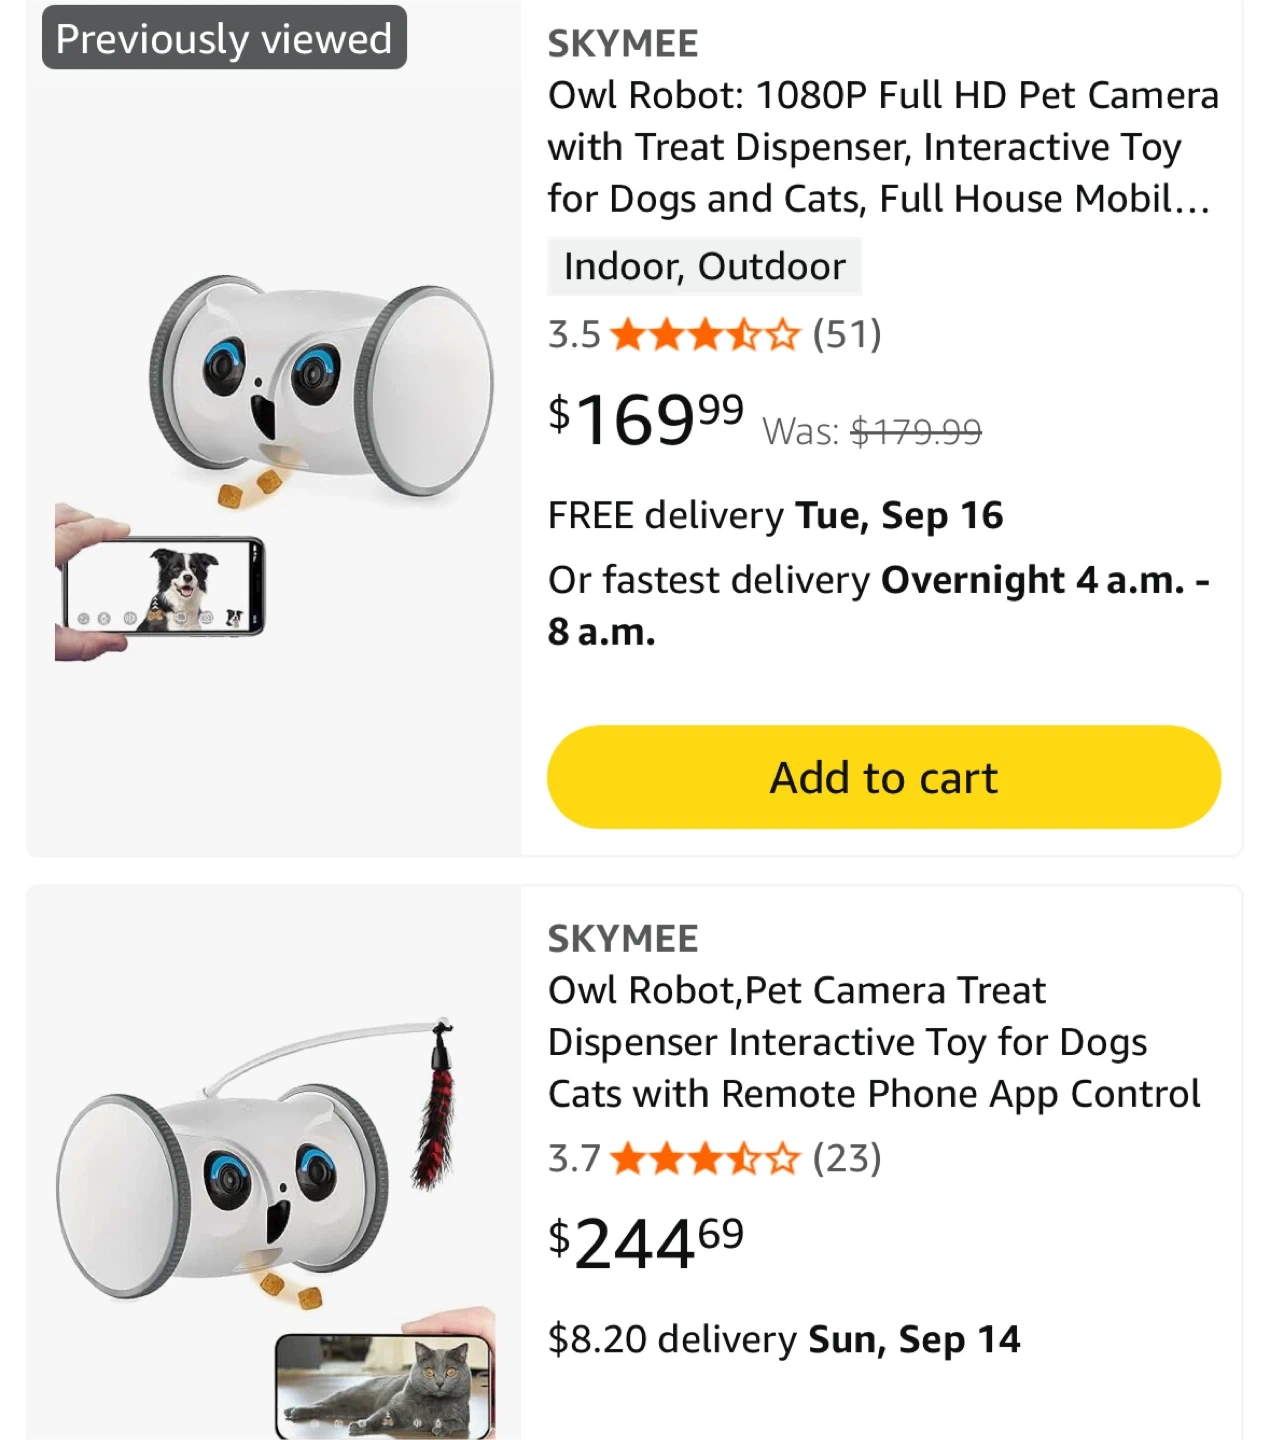The width and height of the screenshot is (1270, 1440).
Task: View the 51 customer reviews count
Action: 847,335
